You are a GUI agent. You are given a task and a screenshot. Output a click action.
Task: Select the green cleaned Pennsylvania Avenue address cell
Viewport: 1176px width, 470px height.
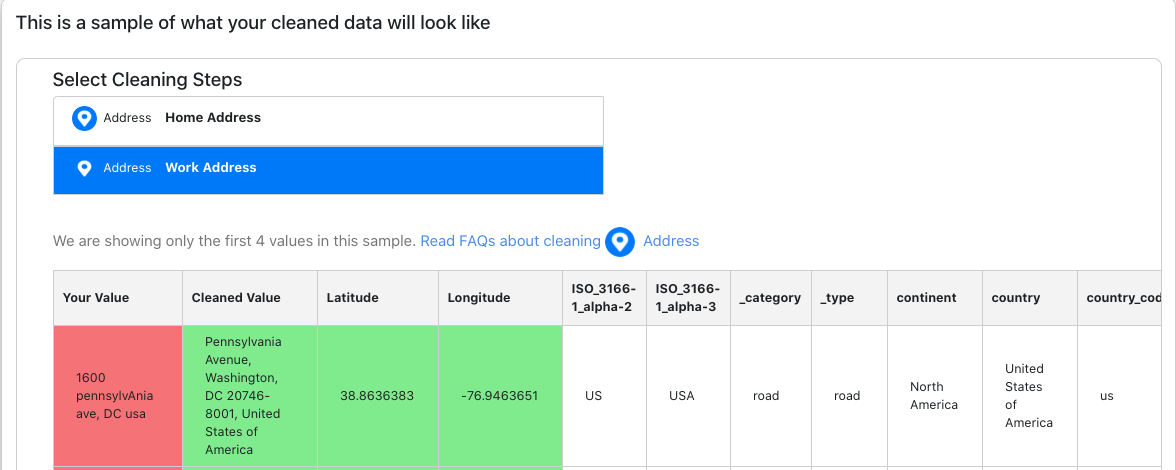250,396
